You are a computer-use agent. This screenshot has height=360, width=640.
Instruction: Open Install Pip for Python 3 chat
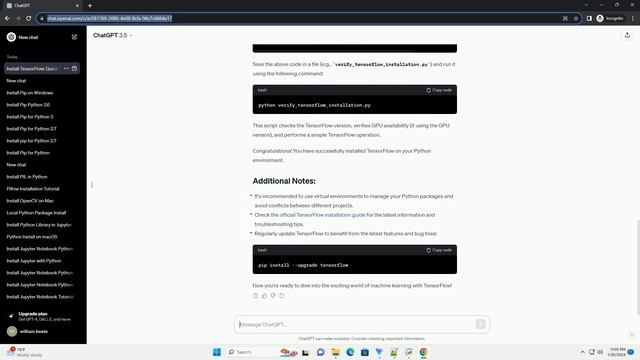coord(30,117)
